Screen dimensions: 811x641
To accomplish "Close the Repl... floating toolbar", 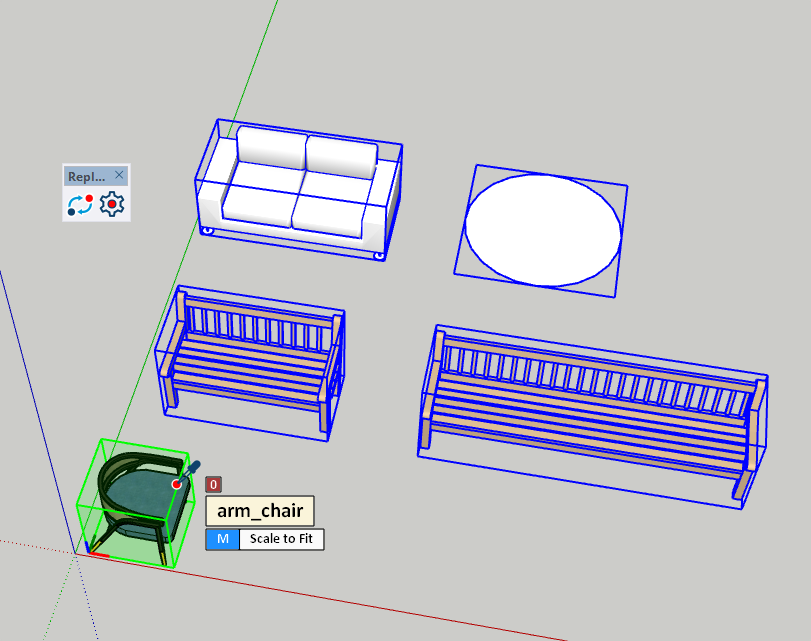I will tap(119, 175).
